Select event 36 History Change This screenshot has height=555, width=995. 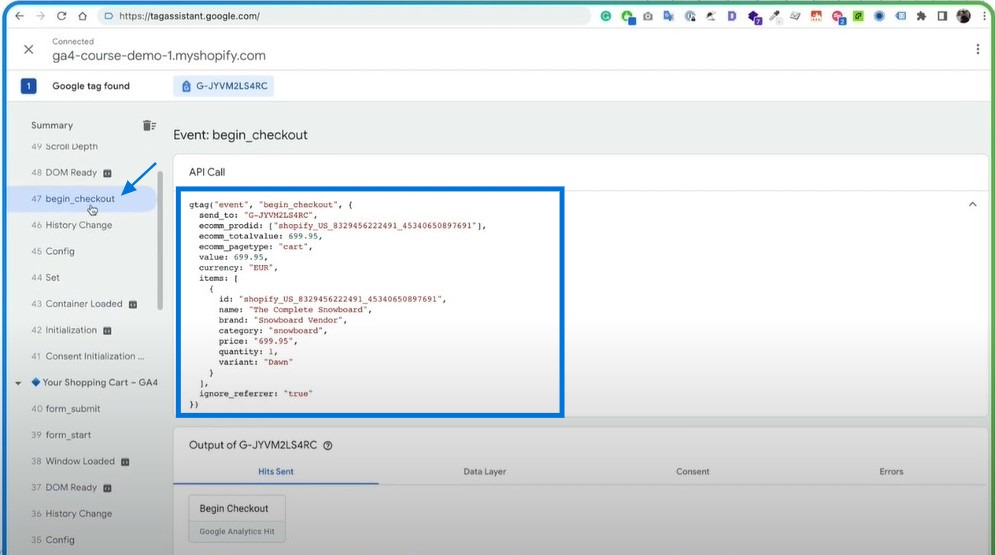(72, 514)
